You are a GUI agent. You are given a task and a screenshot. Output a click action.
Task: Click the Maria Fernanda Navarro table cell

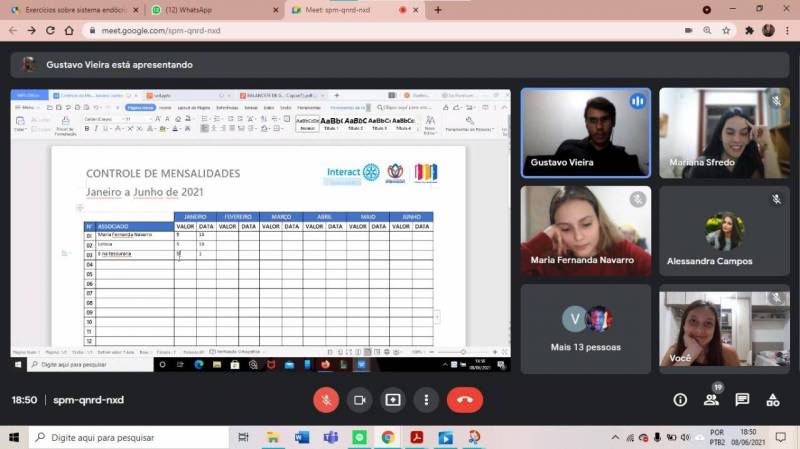tap(135, 235)
